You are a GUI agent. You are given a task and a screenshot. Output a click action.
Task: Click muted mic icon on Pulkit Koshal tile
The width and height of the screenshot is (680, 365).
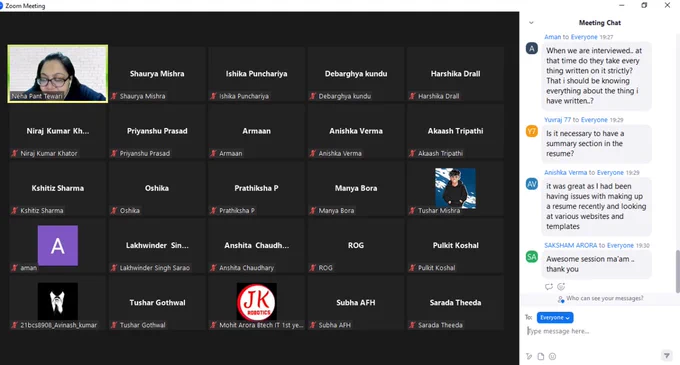[x=412, y=268]
